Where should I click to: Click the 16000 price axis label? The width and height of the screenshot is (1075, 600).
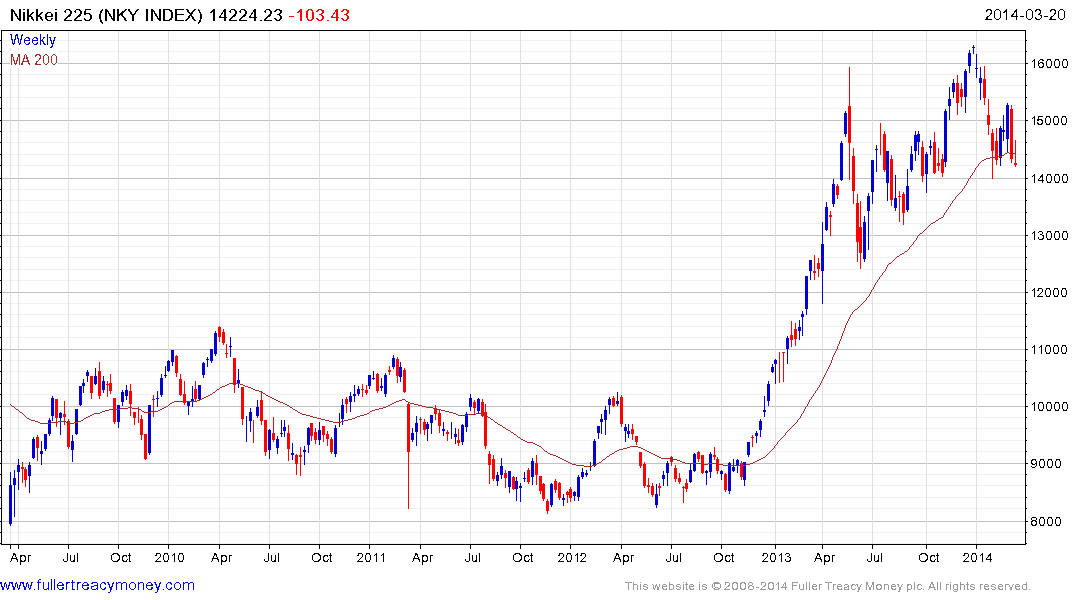pyautogui.click(x=1049, y=64)
